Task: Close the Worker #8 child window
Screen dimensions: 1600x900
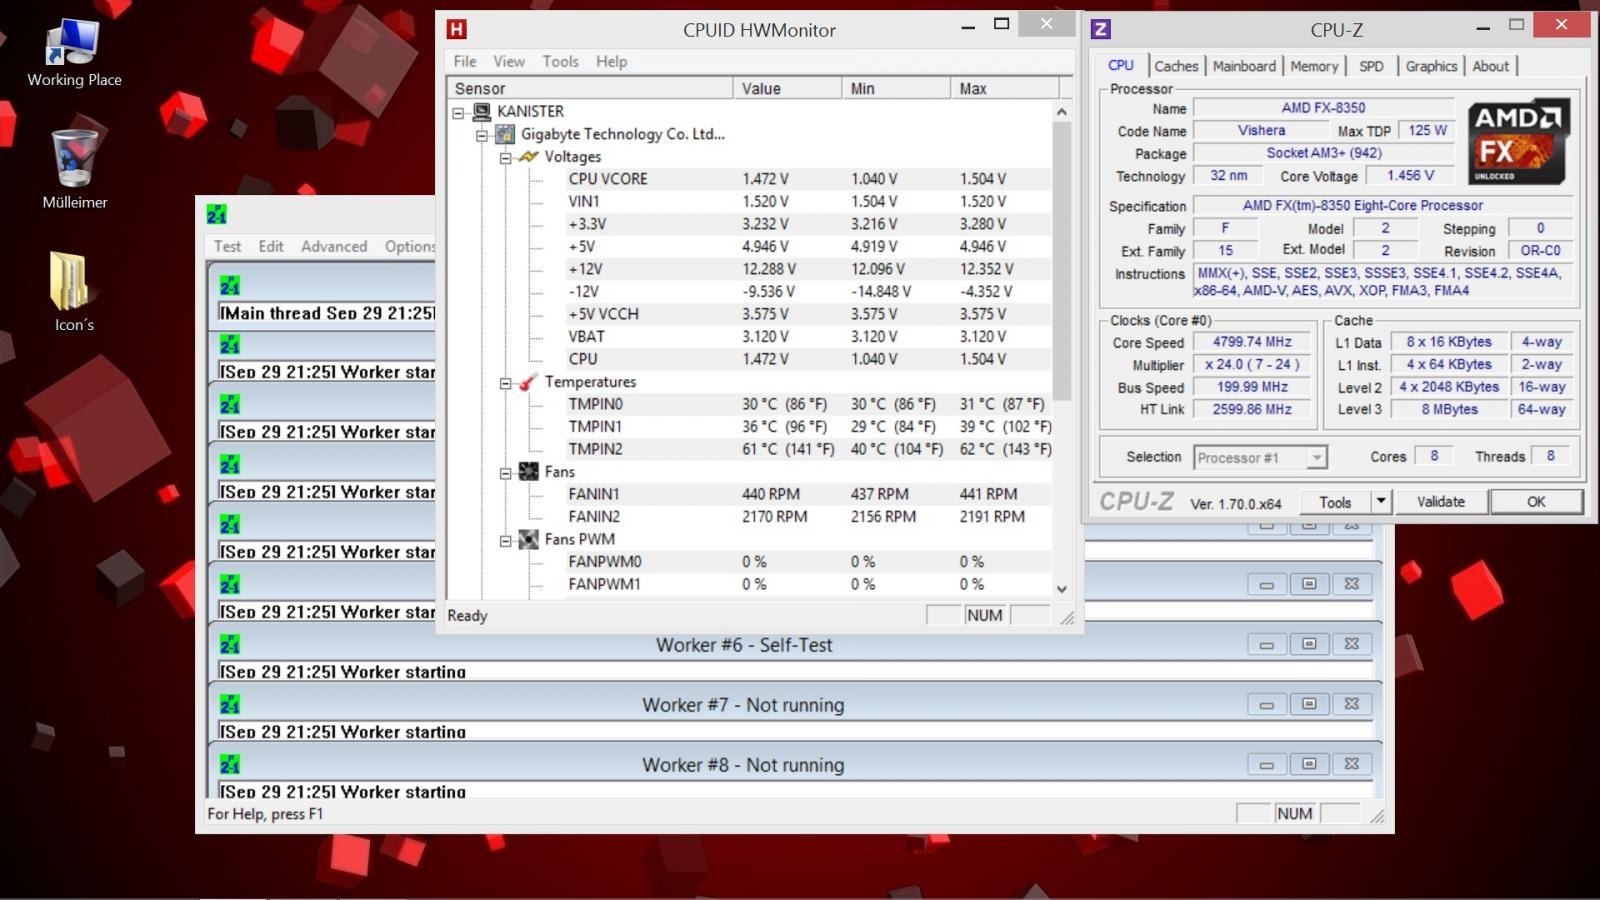Action: tap(1352, 764)
